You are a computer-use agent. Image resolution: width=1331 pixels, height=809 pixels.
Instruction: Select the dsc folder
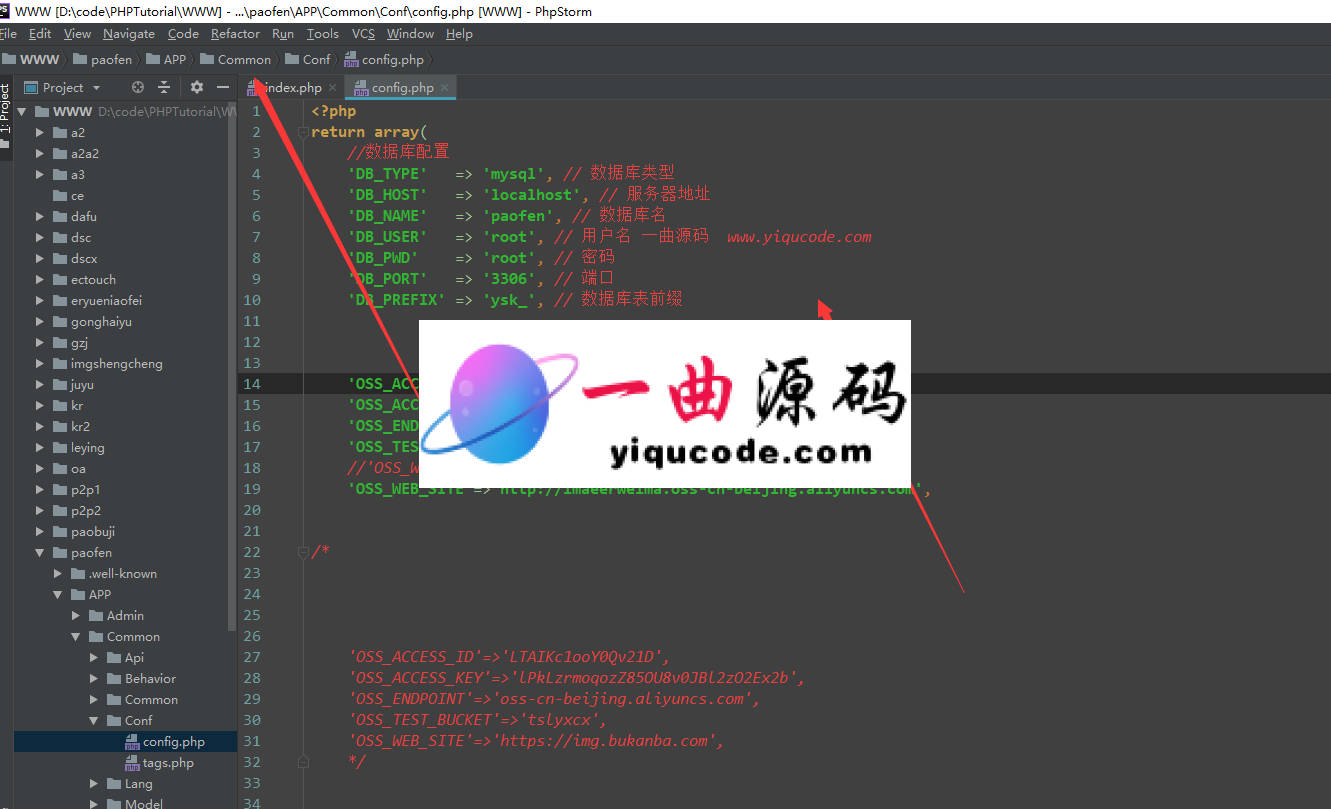coord(81,238)
